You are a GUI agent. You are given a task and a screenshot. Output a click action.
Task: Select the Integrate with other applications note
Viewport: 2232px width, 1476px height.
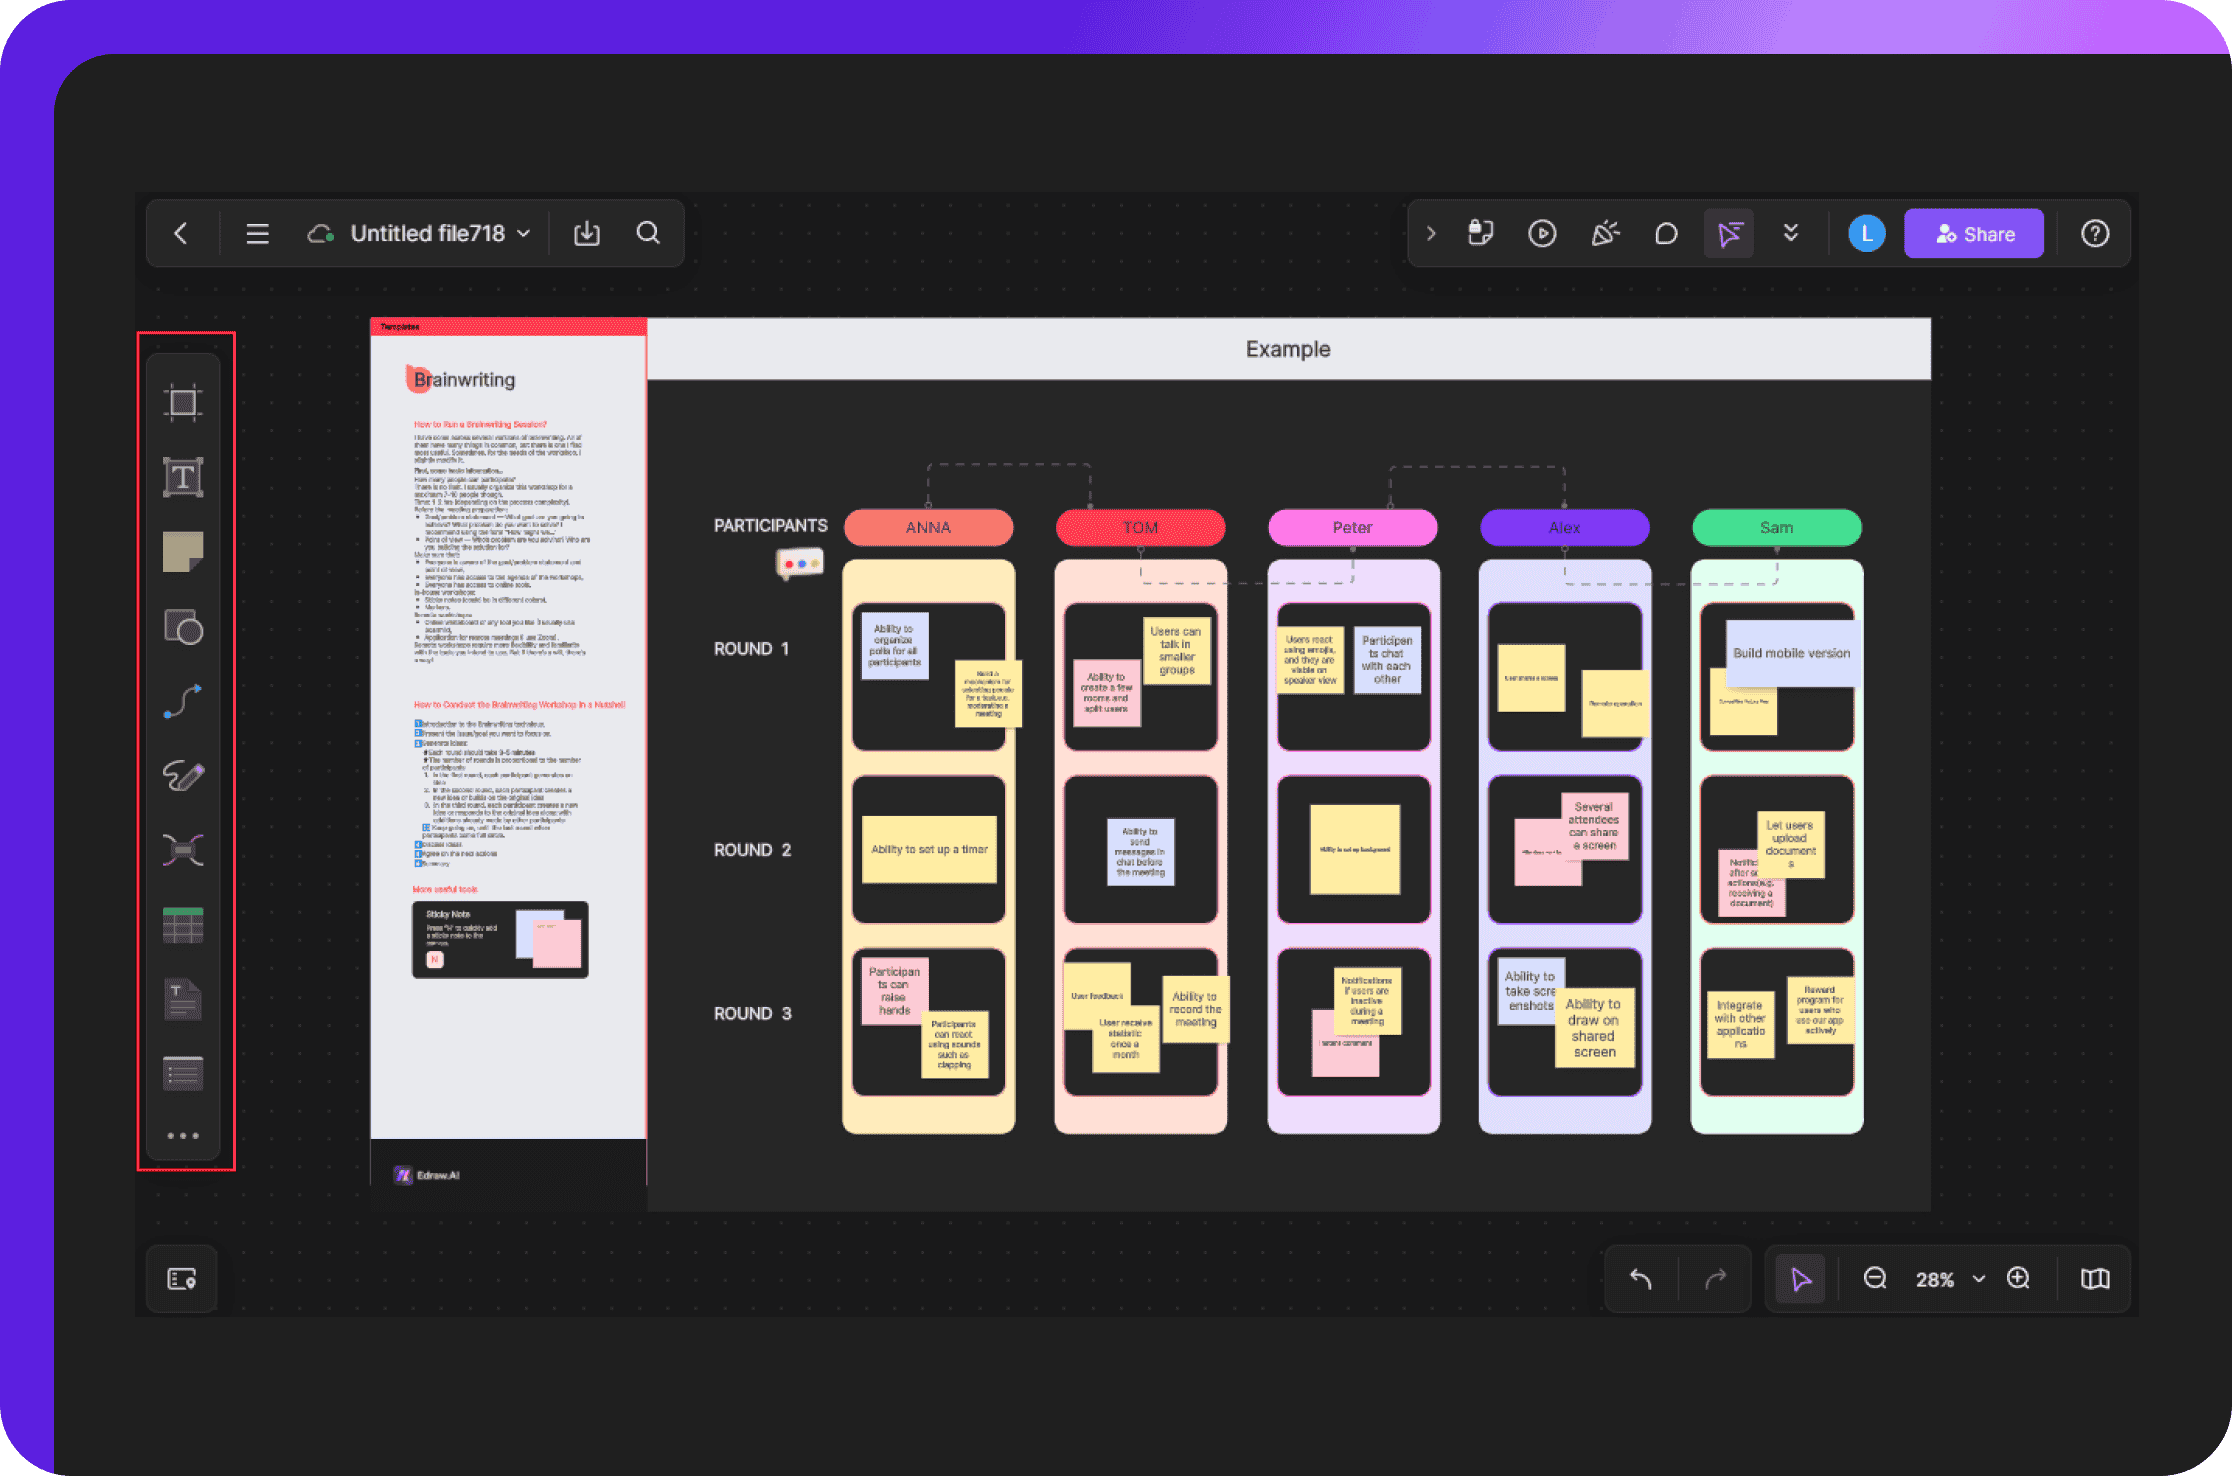pyautogui.click(x=1740, y=1024)
